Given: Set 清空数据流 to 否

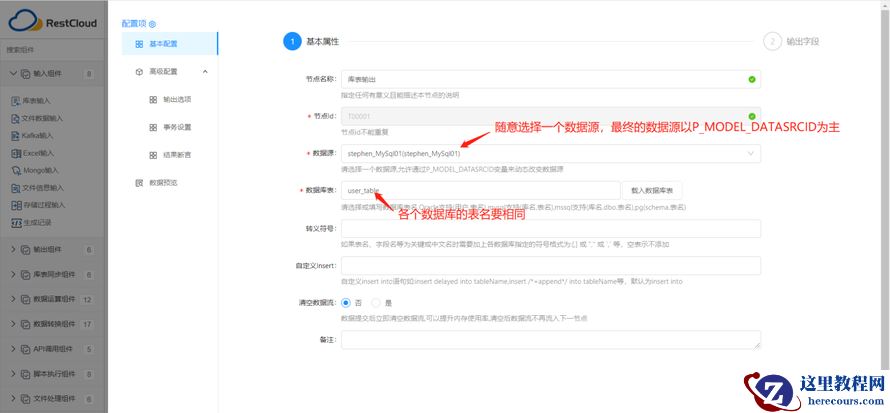Looking at the screenshot, I should pyautogui.click(x=346, y=303).
